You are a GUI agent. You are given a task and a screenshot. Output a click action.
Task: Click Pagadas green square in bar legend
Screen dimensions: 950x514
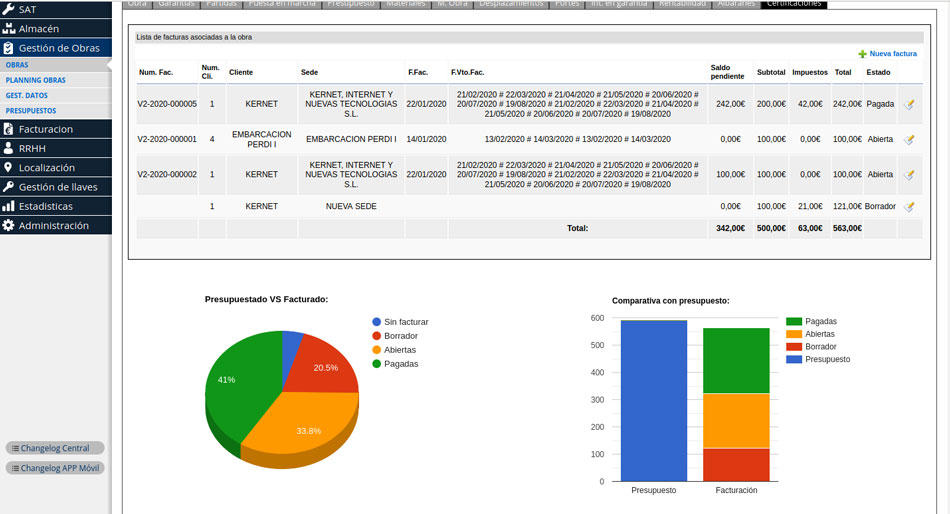click(794, 321)
